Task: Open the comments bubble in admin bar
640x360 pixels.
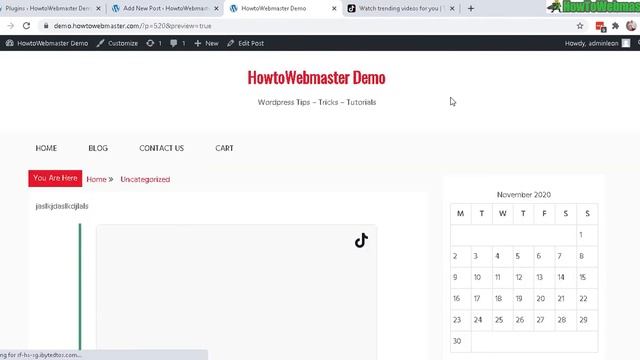Action: click(178, 43)
